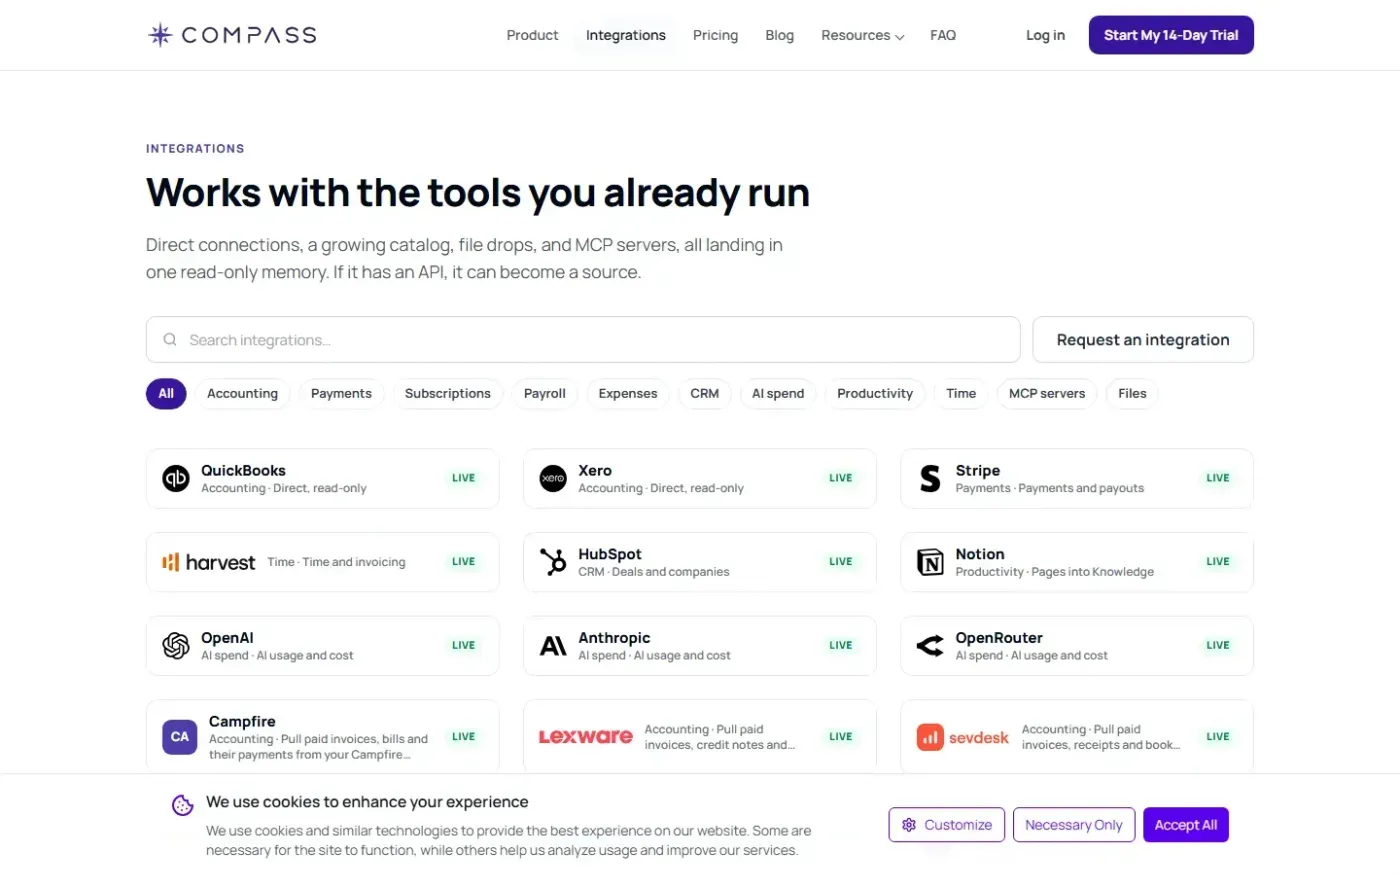Filter integrations by Payroll

click(x=545, y=394)
